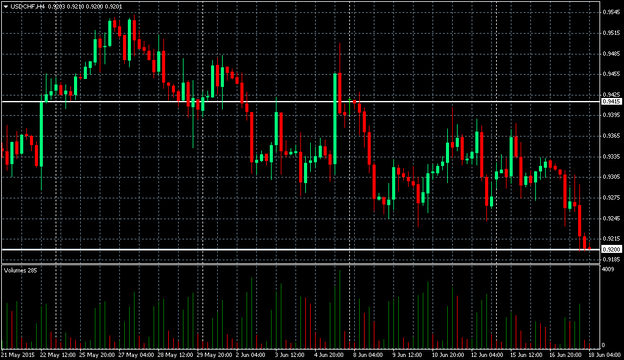The height and width of the screenshot is (360, 624).
Task: Click the 0.9425 price scale label
Action: click(x=611, y=95)
